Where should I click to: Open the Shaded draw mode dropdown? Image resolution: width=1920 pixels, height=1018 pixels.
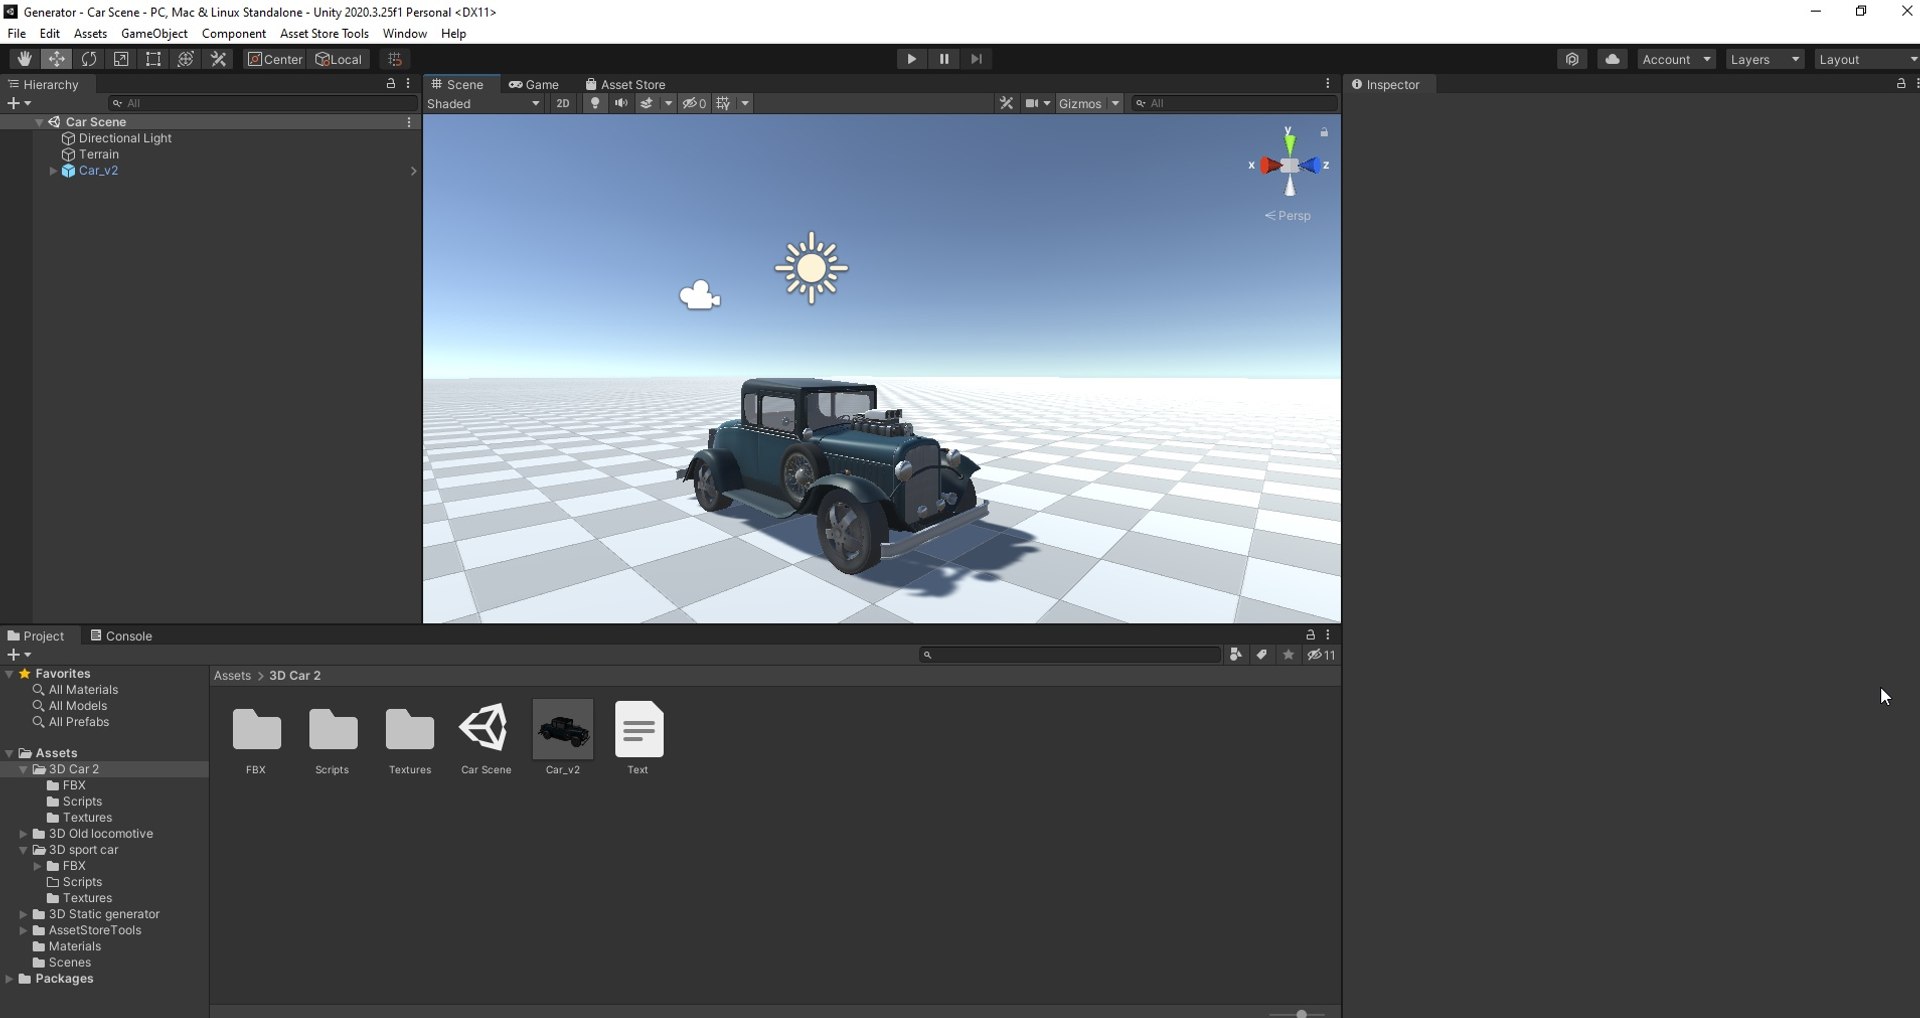point(484,103)
